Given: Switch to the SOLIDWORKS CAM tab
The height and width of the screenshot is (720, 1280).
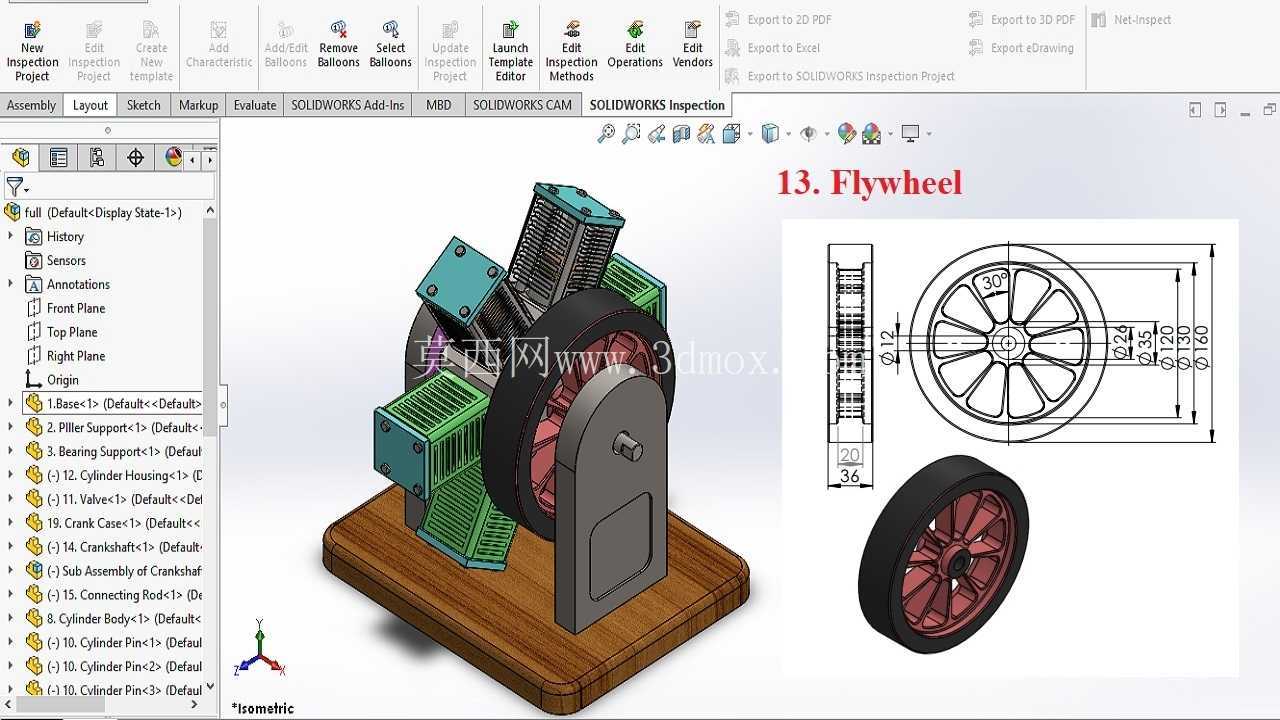Looking at the screenshot, I should [x=523, y=105].
